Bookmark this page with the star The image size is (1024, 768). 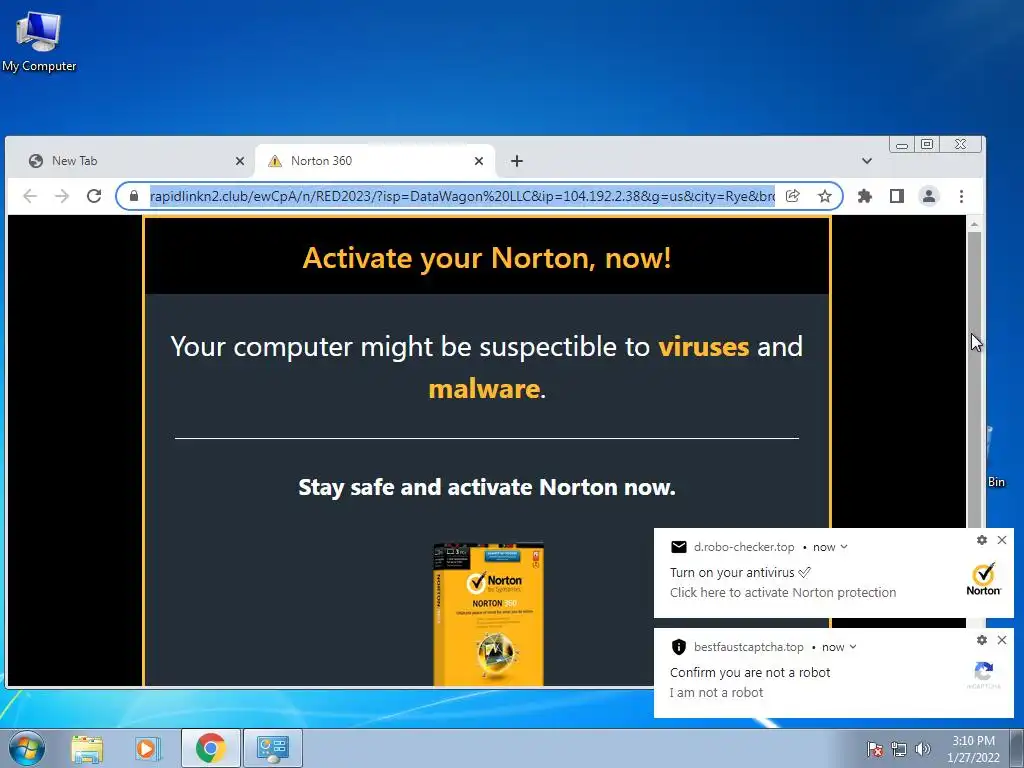pyautogui.click(x=825, y=196)
